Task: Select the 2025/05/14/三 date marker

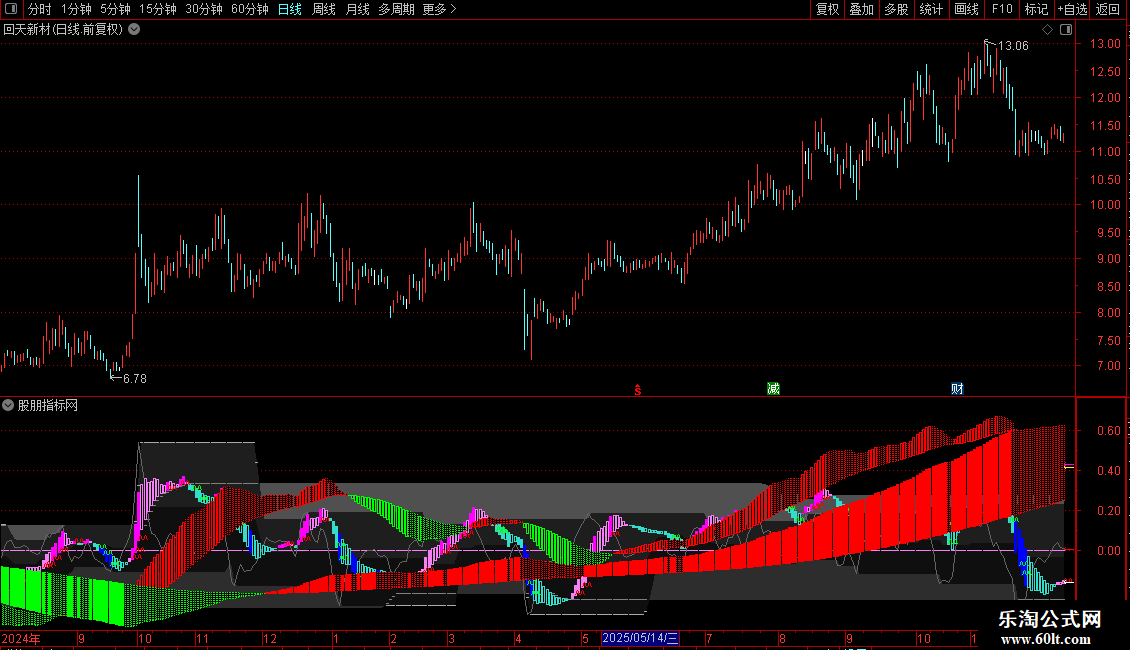Action: tap(640, 638)
